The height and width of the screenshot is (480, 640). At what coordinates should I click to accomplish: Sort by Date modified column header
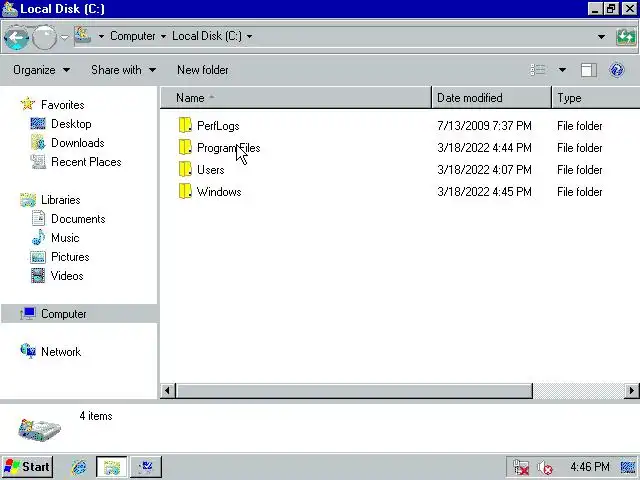pyautogui.click(x=492, y=98)
